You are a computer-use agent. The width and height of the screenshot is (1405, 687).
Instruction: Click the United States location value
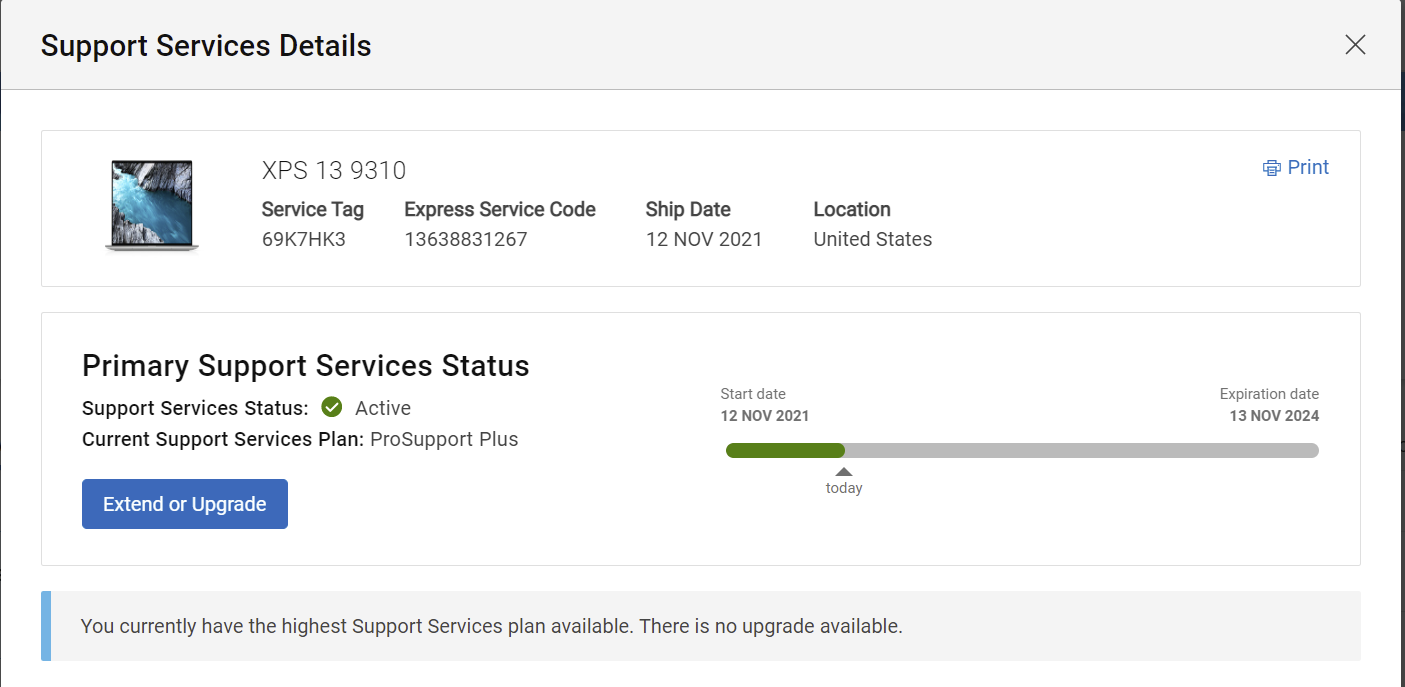coord(873,240)
